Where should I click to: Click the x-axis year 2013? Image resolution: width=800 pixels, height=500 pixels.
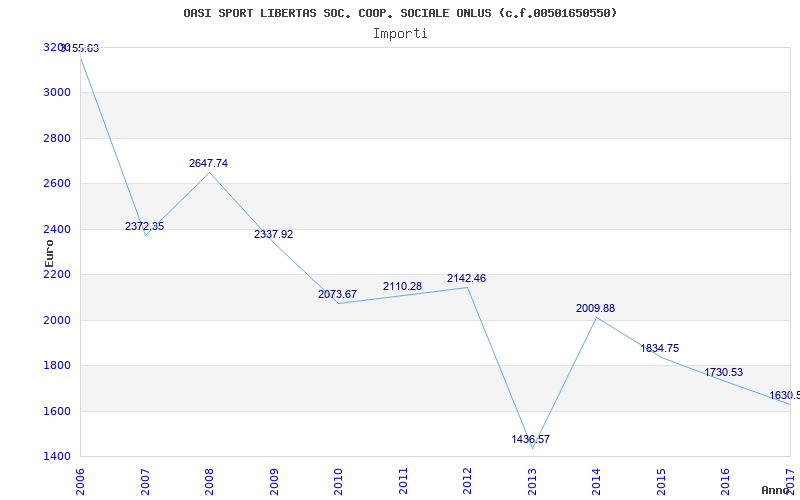[532, 482]
